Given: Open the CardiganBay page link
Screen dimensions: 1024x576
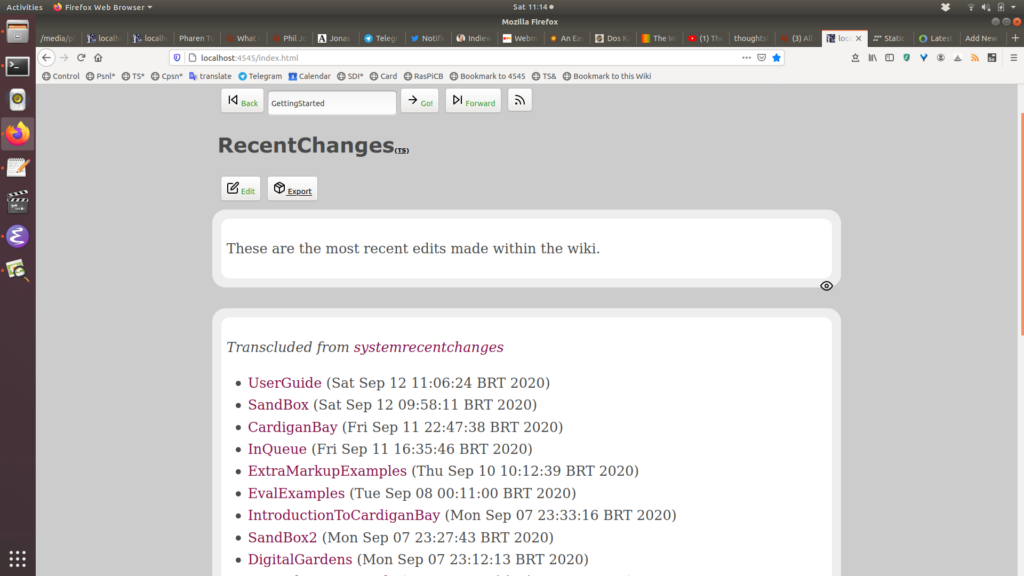Looking at the screenshot, I should click(293, 427).
